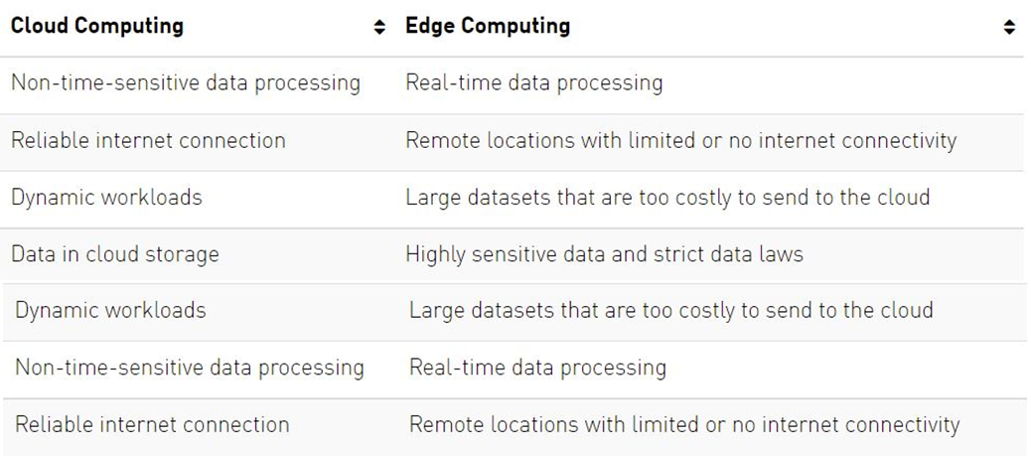Click the lower 'Large datasets' cell

click(671, 310)
